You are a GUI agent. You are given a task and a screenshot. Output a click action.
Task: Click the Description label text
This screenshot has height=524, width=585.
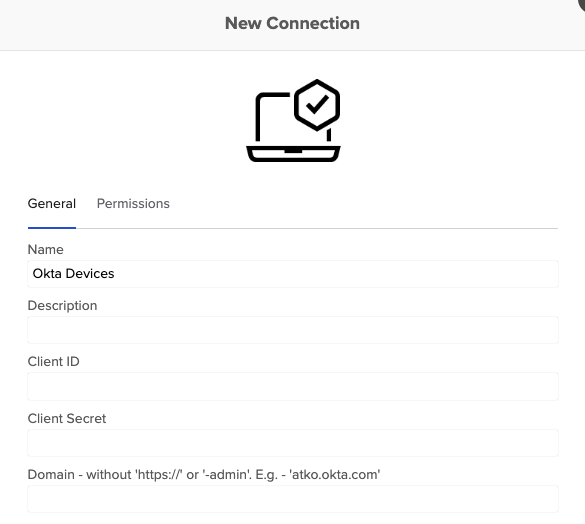(62, 306)
